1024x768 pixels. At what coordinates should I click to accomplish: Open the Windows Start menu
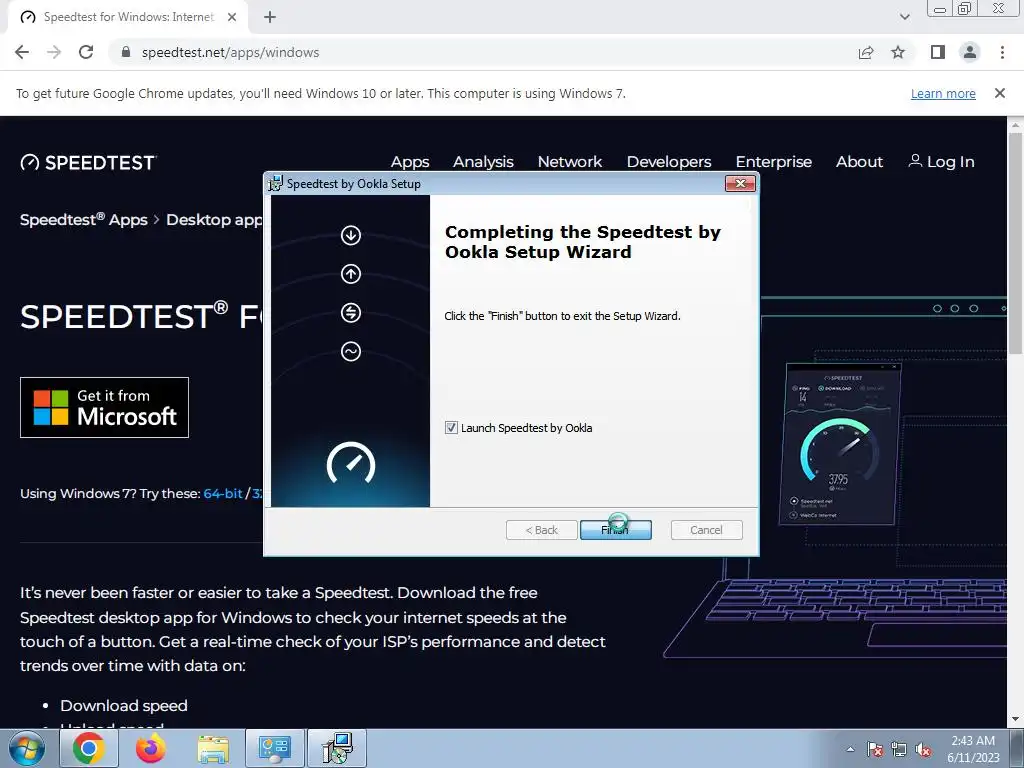click(x=26, y=748)
